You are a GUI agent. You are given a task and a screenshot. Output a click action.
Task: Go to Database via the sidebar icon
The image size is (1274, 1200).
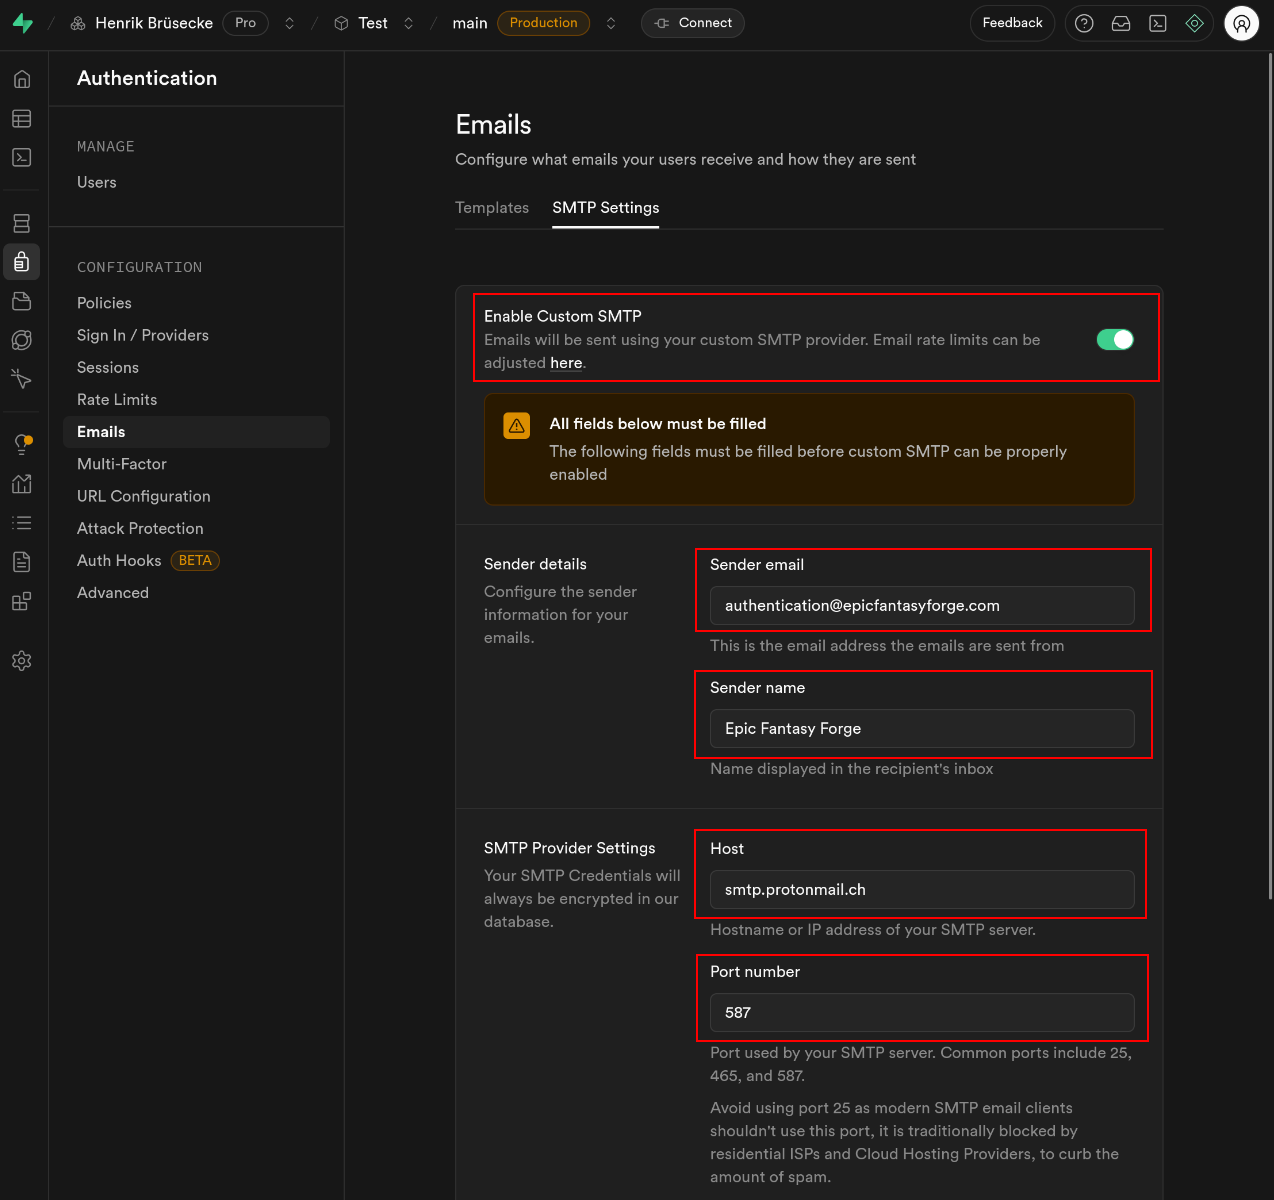pos(22,223)
